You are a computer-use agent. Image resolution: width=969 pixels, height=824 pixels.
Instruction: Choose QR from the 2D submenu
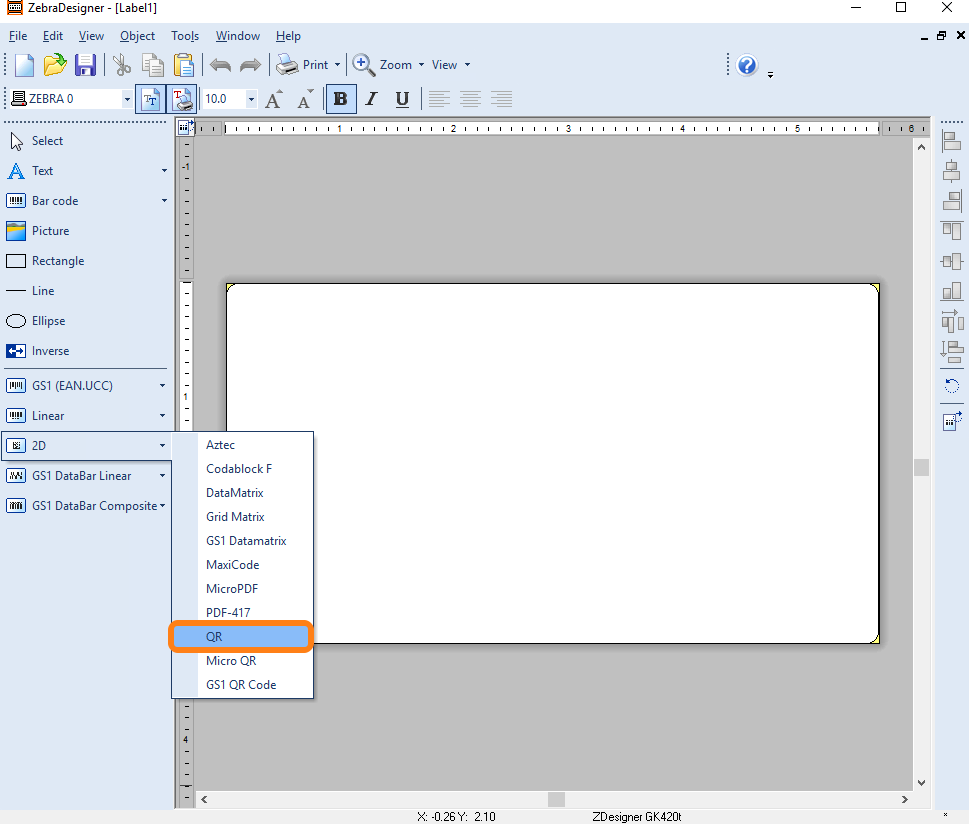click(241, 637)
